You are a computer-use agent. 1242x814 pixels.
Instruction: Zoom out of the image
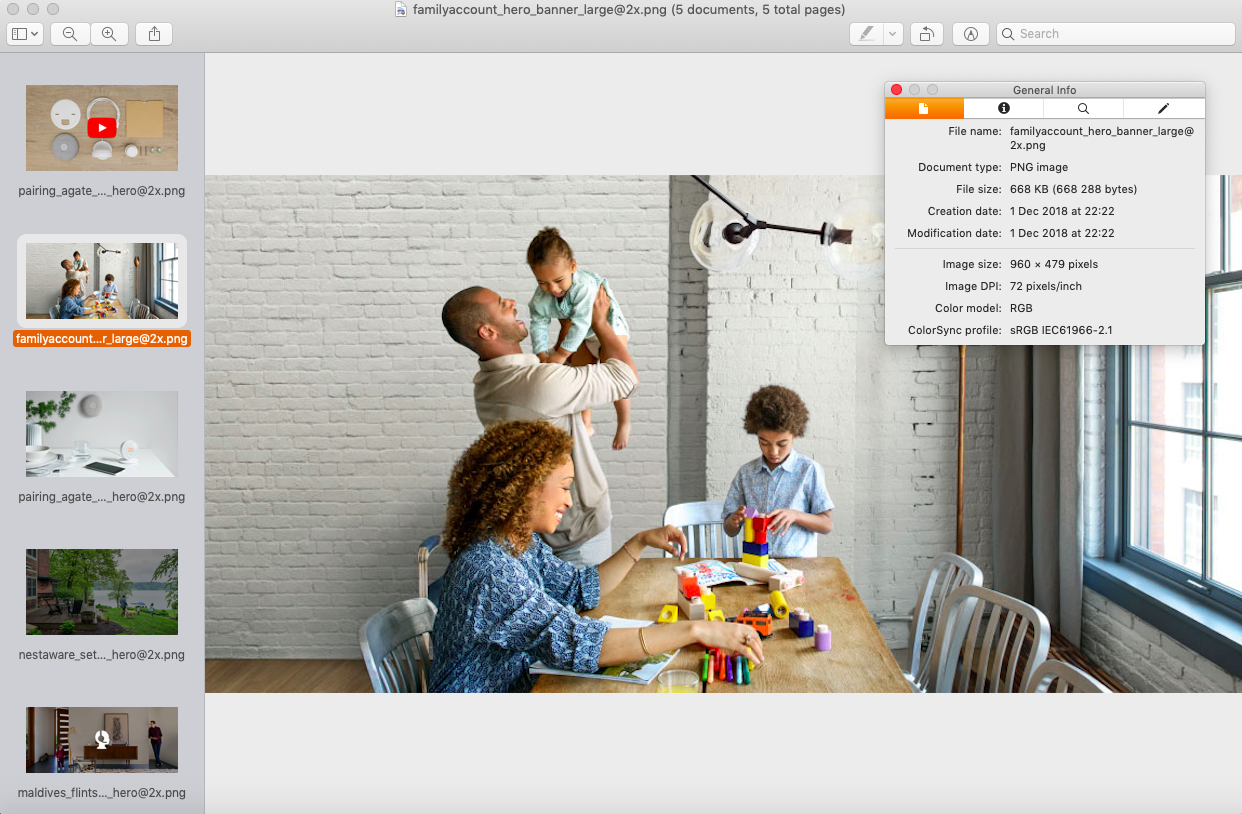(x=70, y=34)
